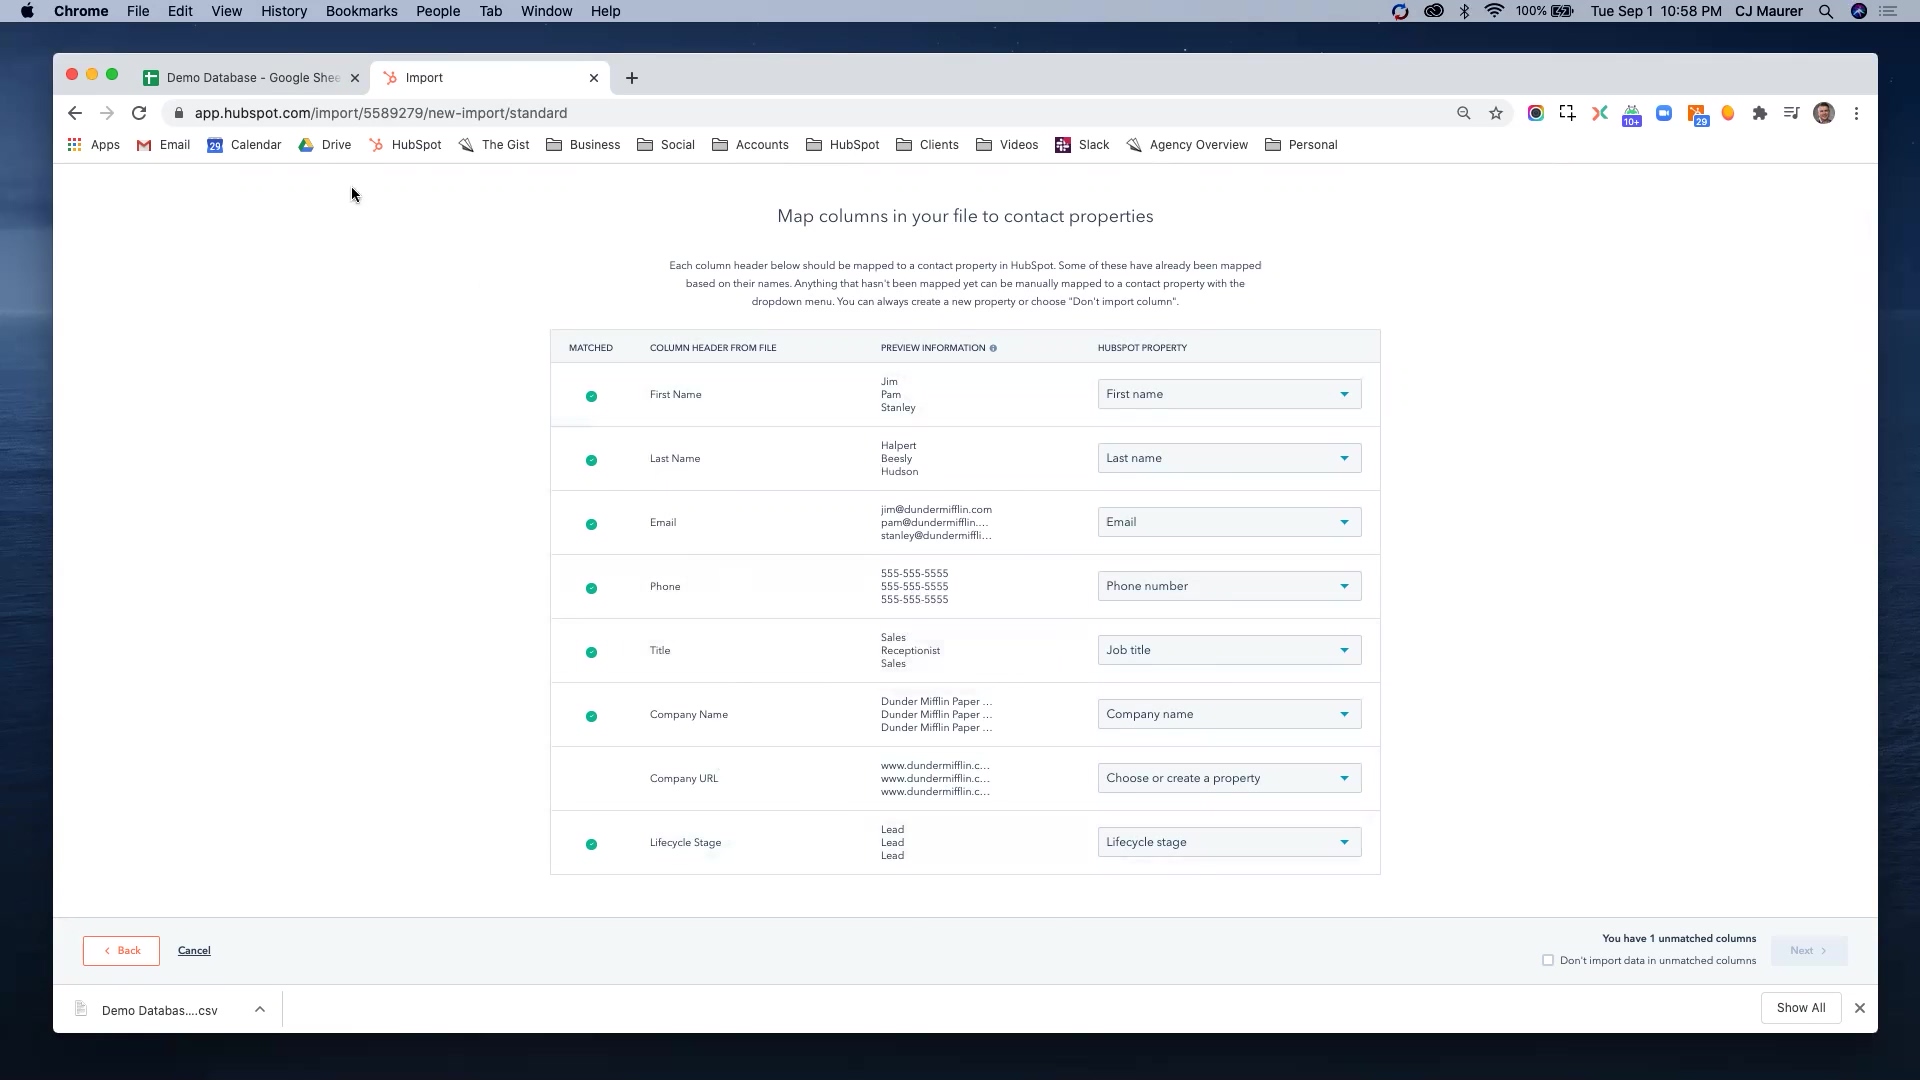1920x1080 pixels.
Task: Open the Gmail Email bookmark
Action: click(163, 145)
